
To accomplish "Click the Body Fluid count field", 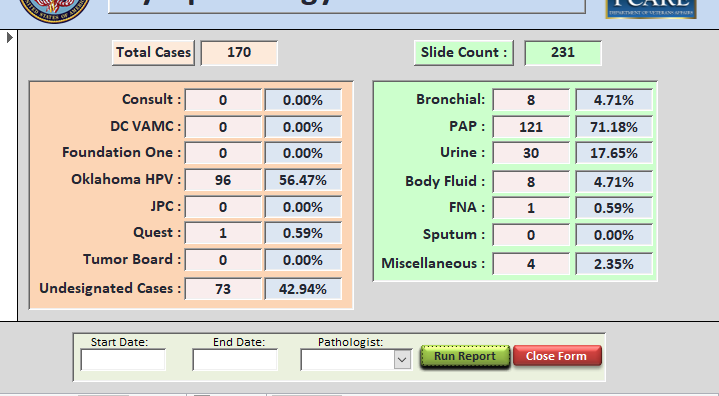I will (x=531, y=182).
